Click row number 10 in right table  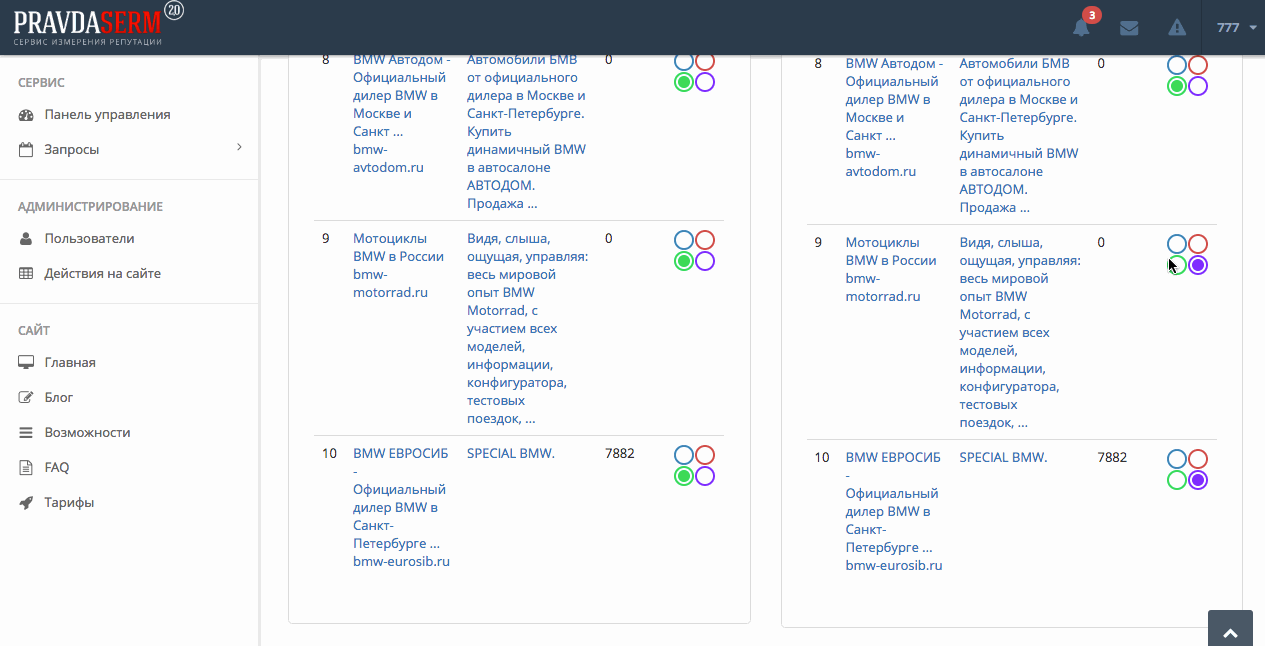pos(822,458)
